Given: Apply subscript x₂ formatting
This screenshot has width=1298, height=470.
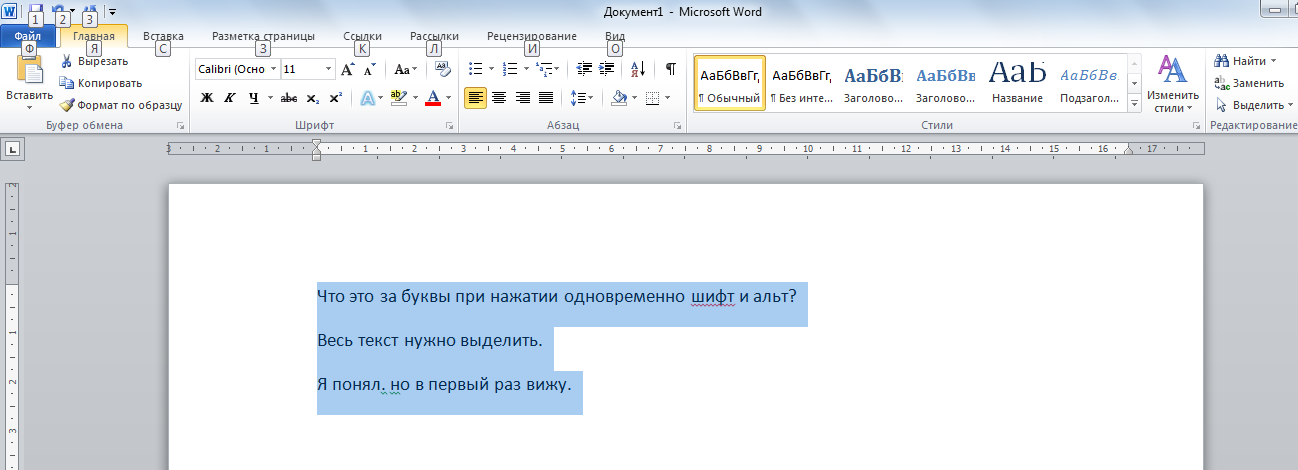Looking at the screenshot, I should click(313, 98).
